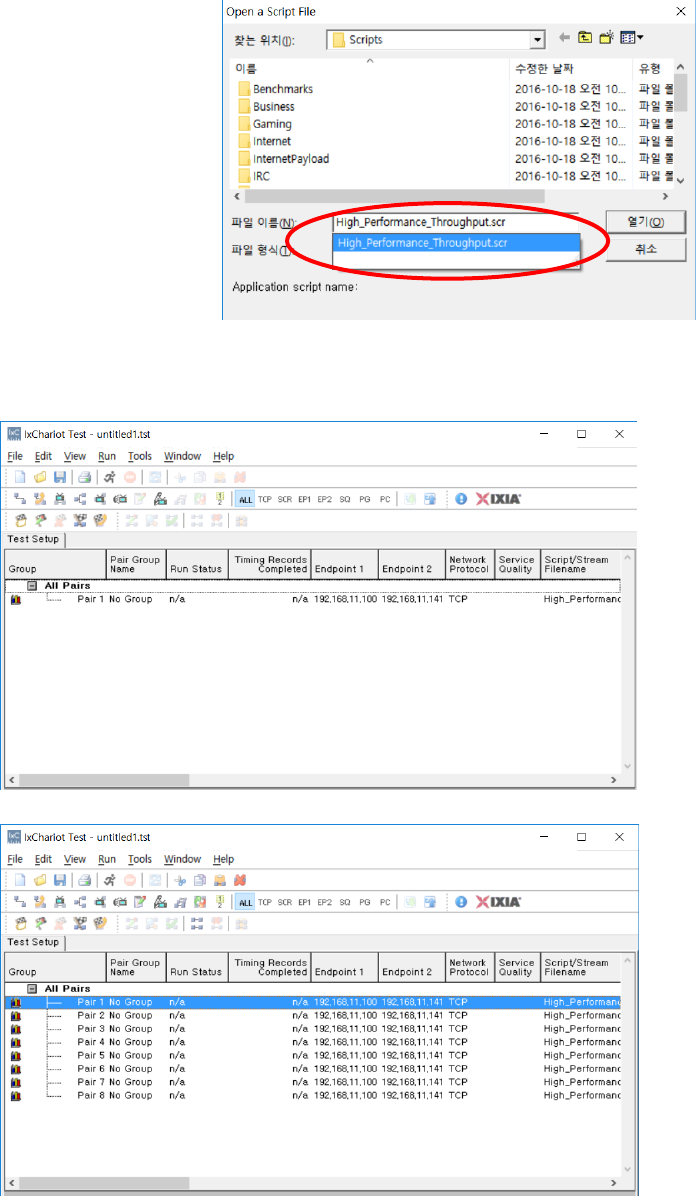Toggle TCP filter in single-pair IxChariot window
This screenshot has height=1196, width=696.
265,500
